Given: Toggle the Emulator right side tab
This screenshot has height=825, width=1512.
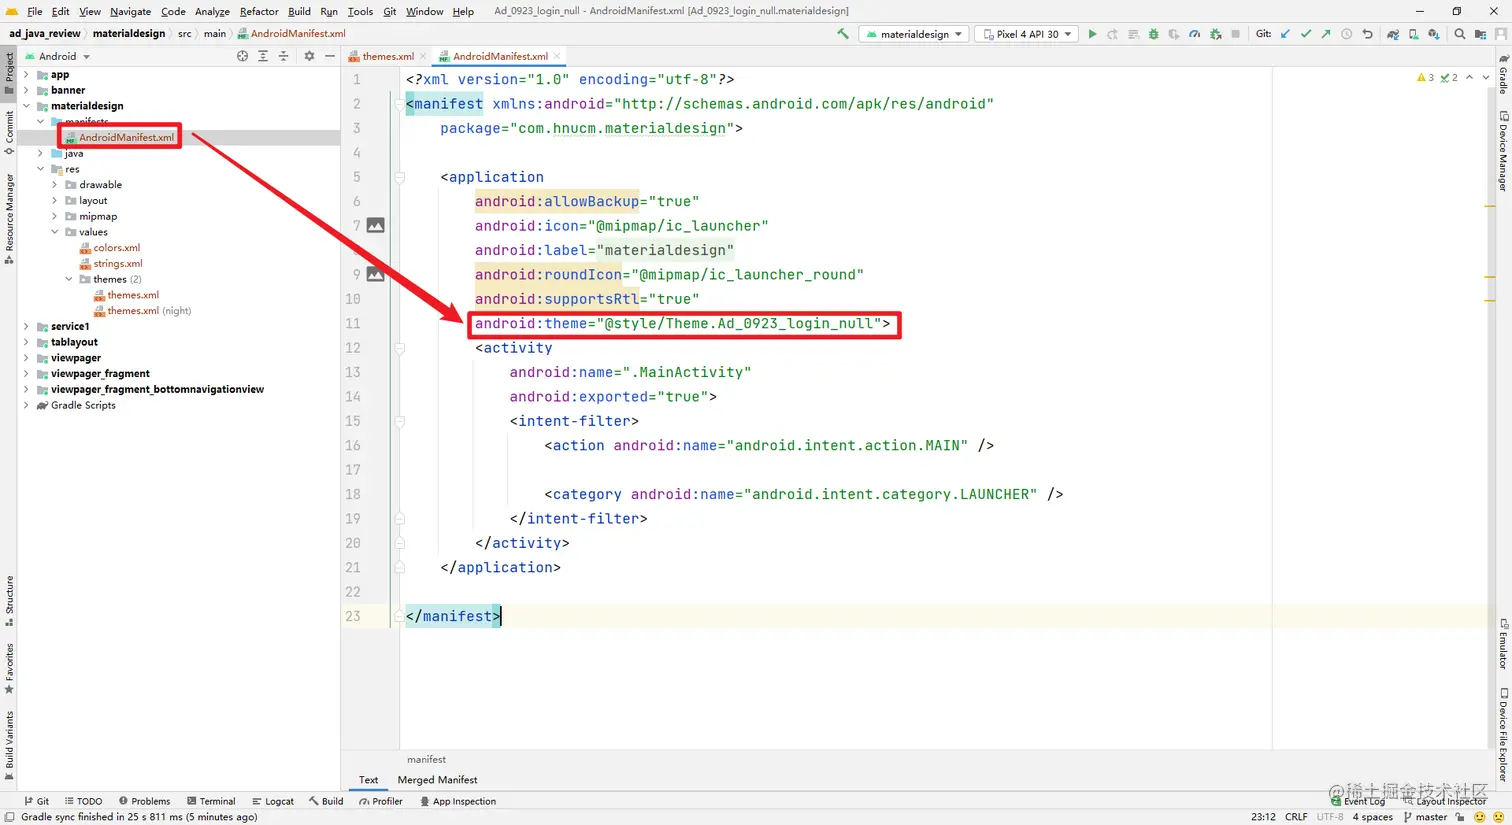Looking at the screenshot, I should point(1503,644).
